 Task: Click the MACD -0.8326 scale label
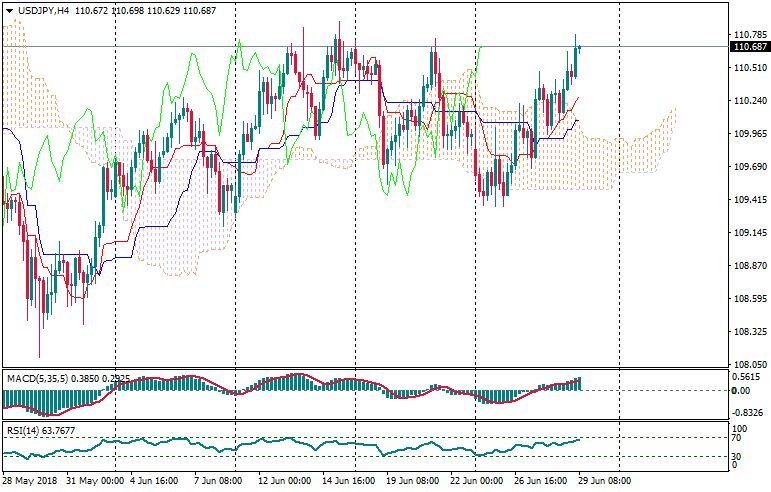pyautogui.click(x=748, y=411)
